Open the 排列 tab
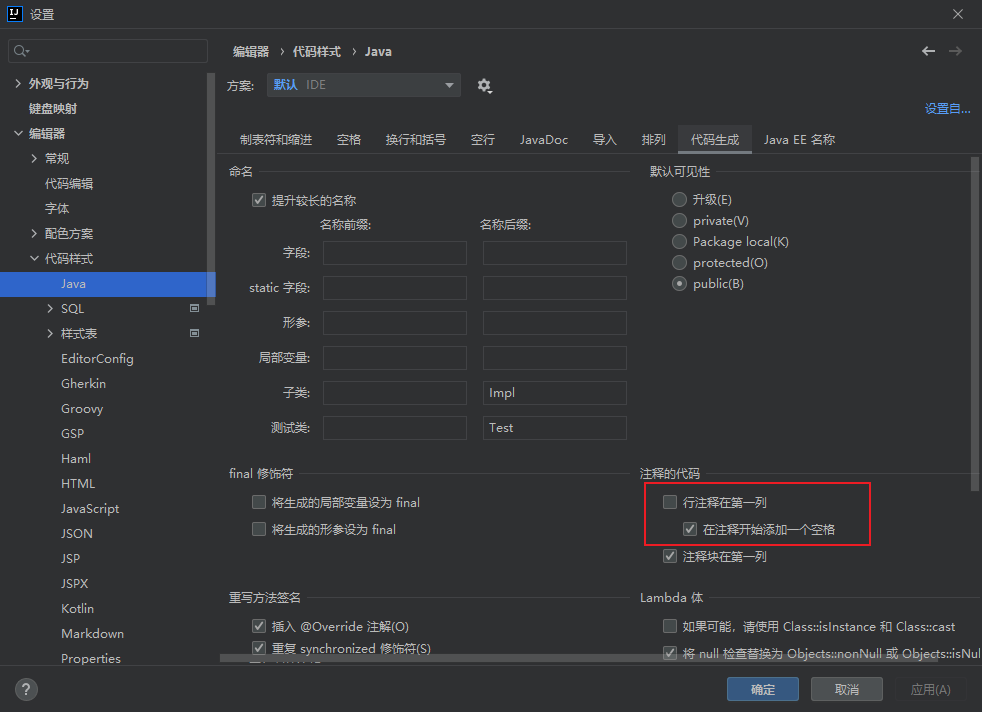Image resolution: width=982 pixels, height=712 pixels. point(653,140)
